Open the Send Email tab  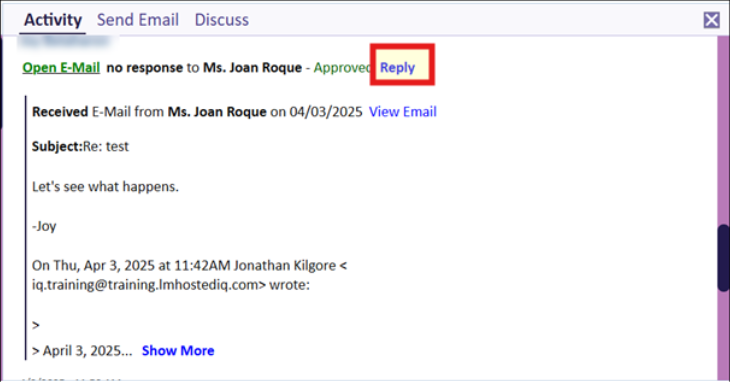[x=138, y=20]
